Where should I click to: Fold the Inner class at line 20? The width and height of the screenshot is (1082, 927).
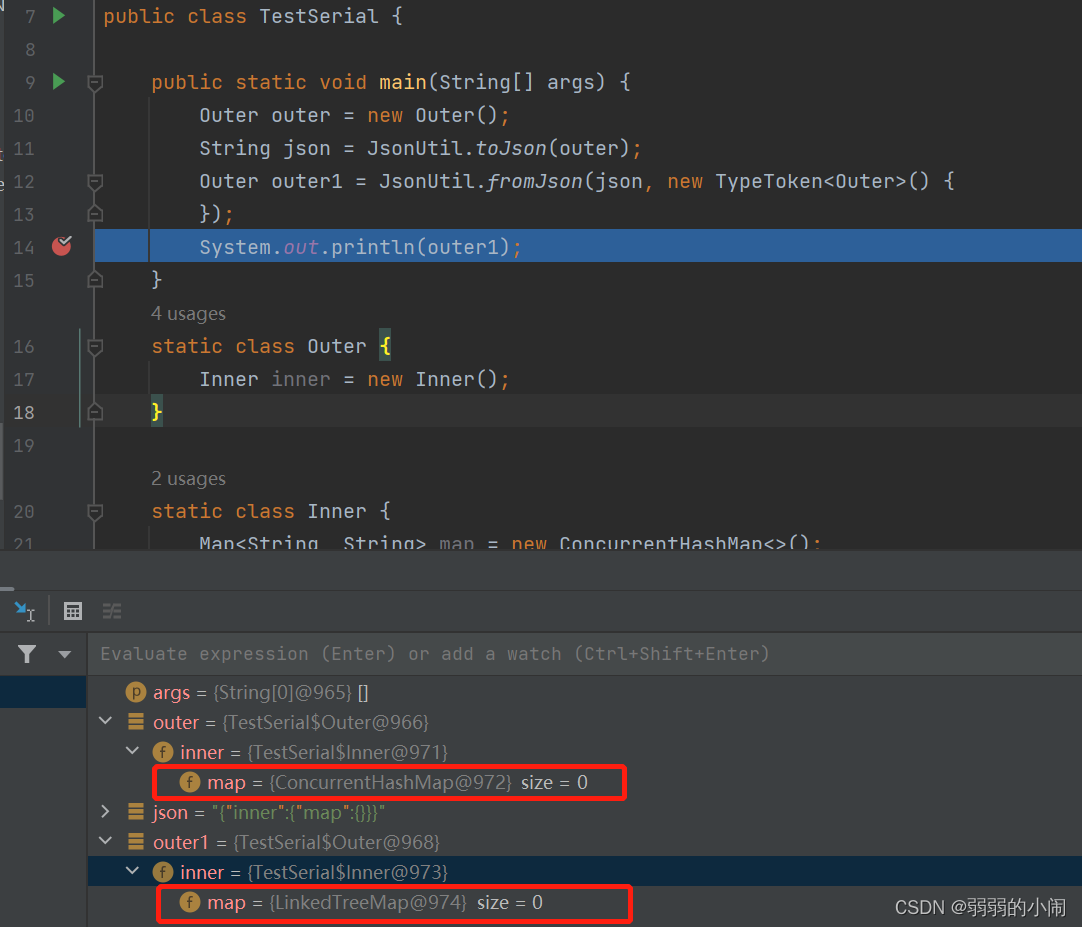[x=95, y=511]
